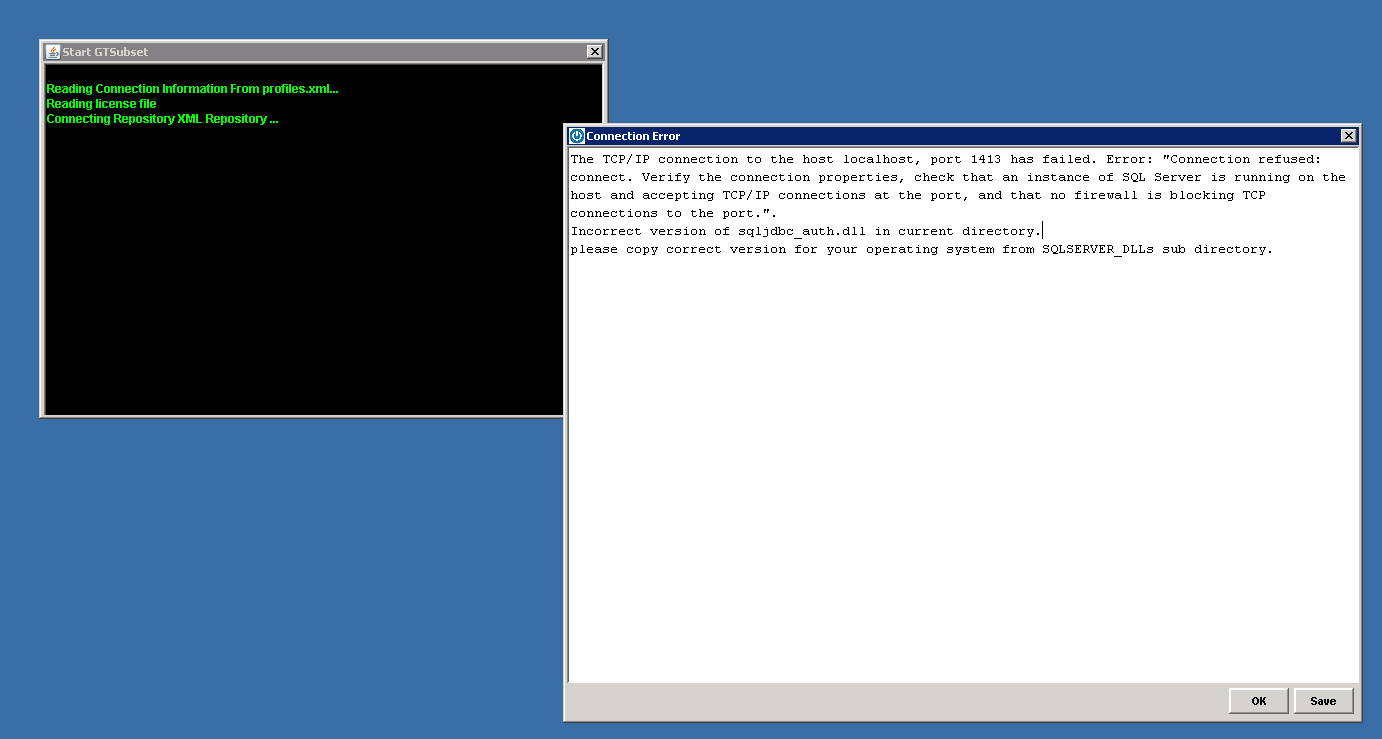
Task: Click OK in the Connection Error dialog
Action: [x=1258, y=701]
